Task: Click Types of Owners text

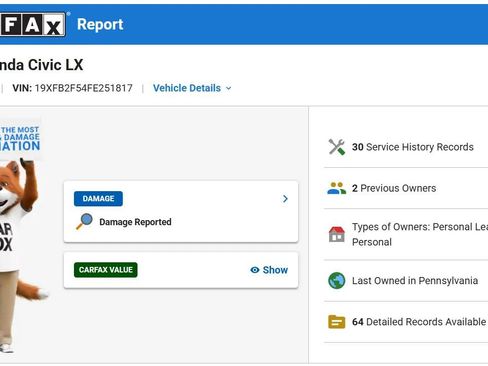Action: (420, 234)
